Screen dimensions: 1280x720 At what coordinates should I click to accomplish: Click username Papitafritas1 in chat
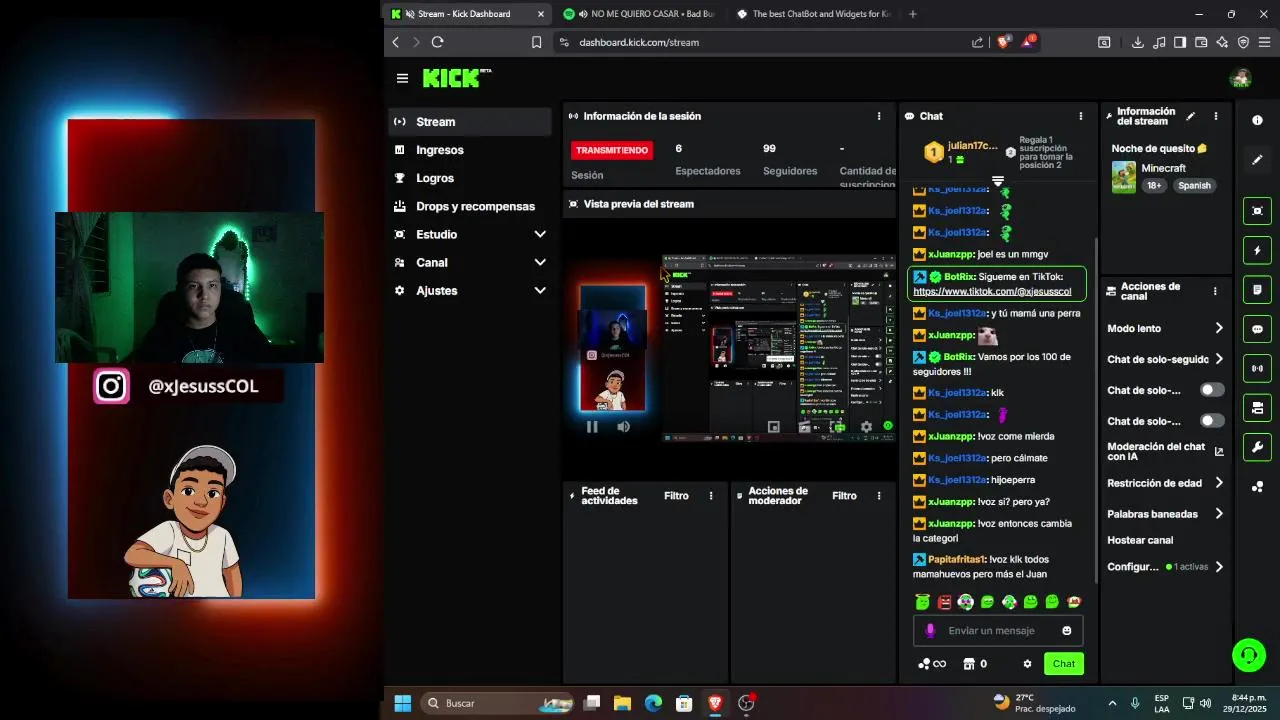click(957, 560)
